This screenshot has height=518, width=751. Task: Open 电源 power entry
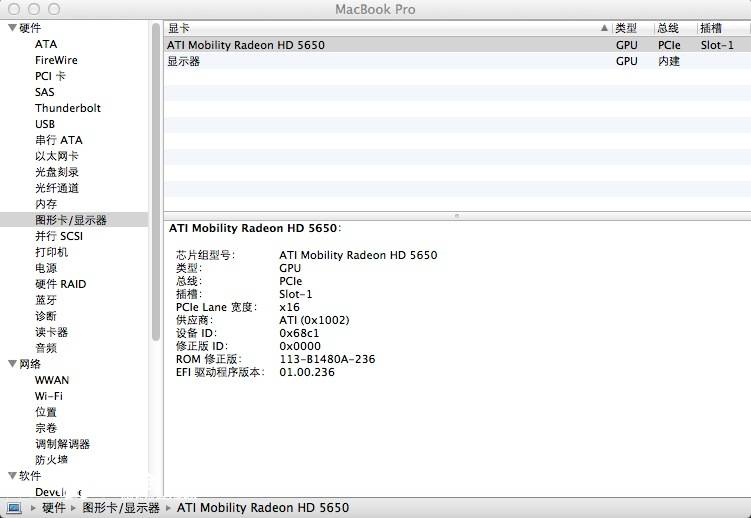click(46, 268)
